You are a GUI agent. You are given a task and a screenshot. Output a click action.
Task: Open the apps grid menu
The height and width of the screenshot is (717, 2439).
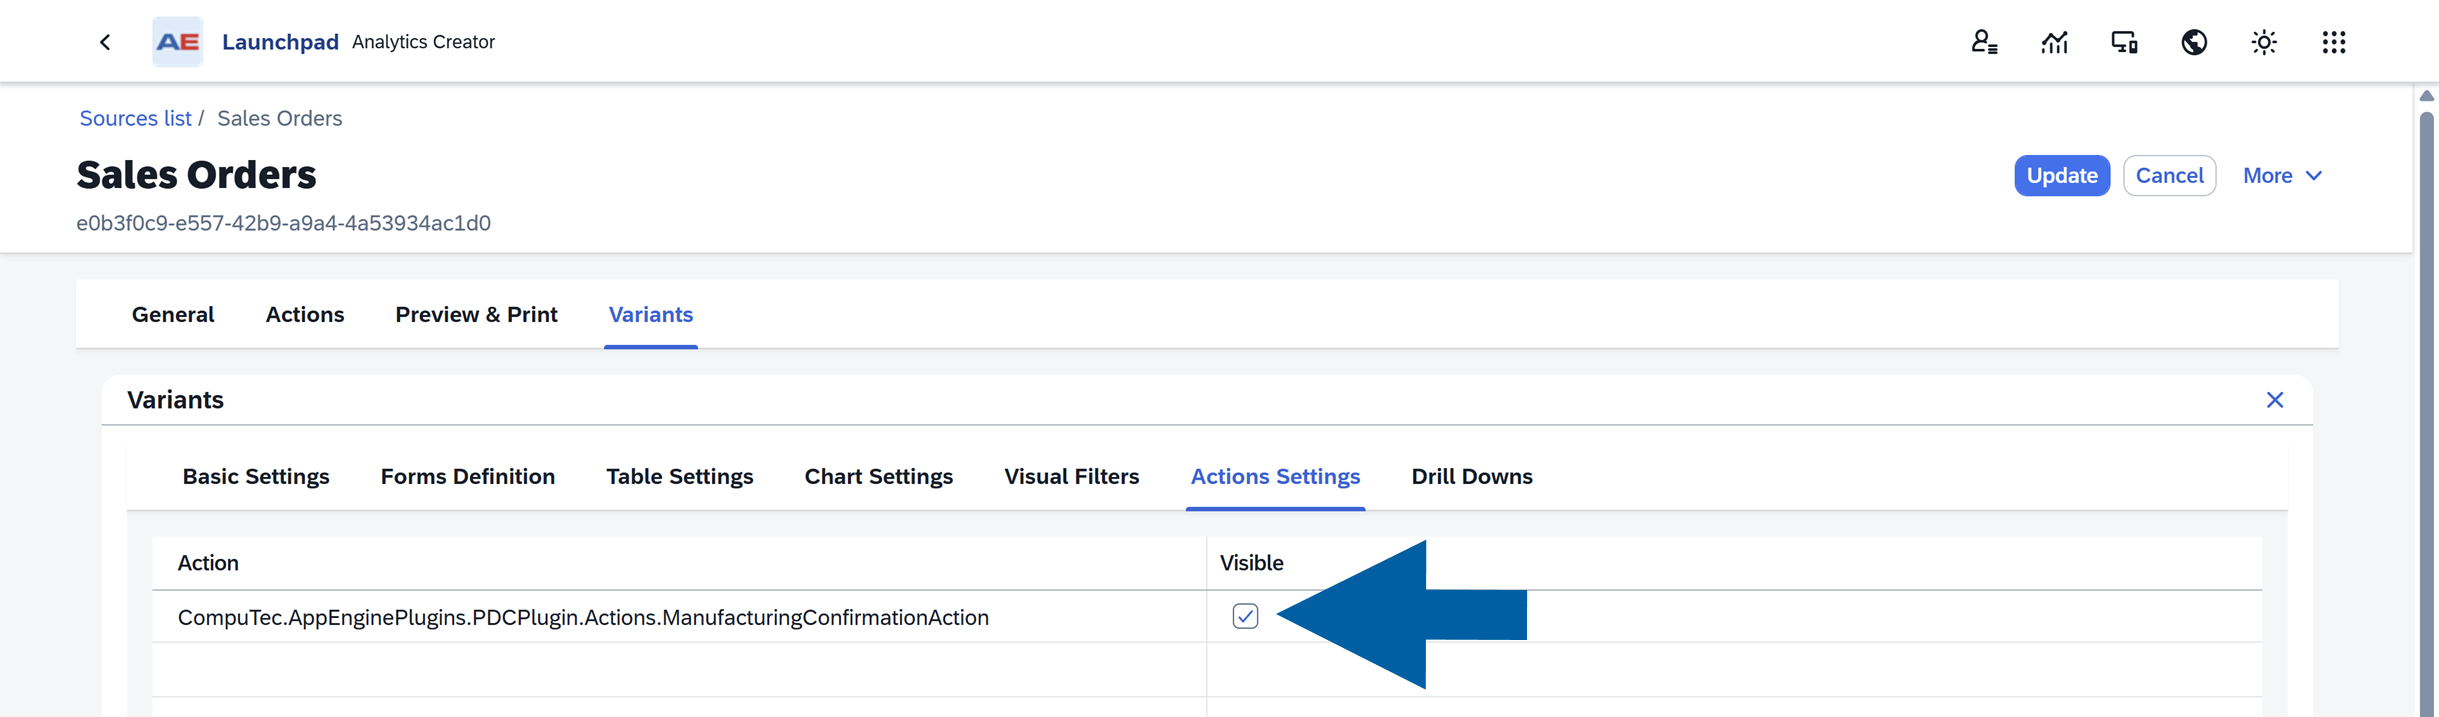pos(2334,42)
